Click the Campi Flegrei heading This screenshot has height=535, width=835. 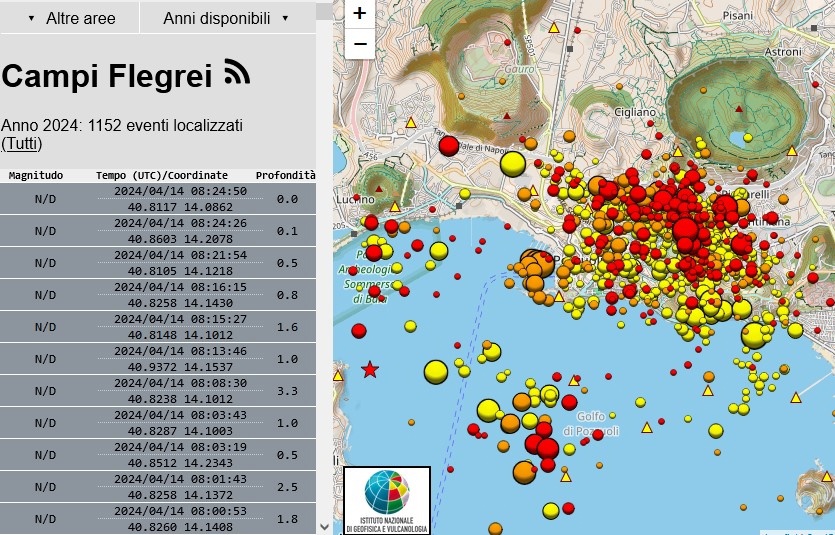coord(107,76)
